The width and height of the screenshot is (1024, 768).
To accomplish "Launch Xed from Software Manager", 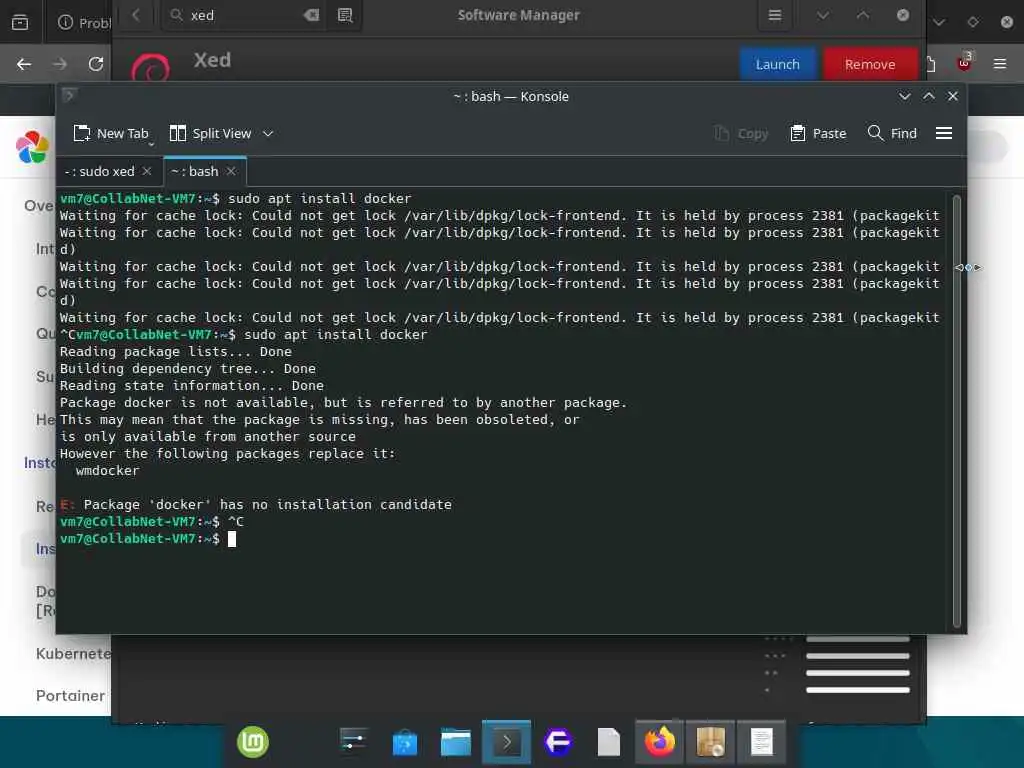I will tap(777, 64).
